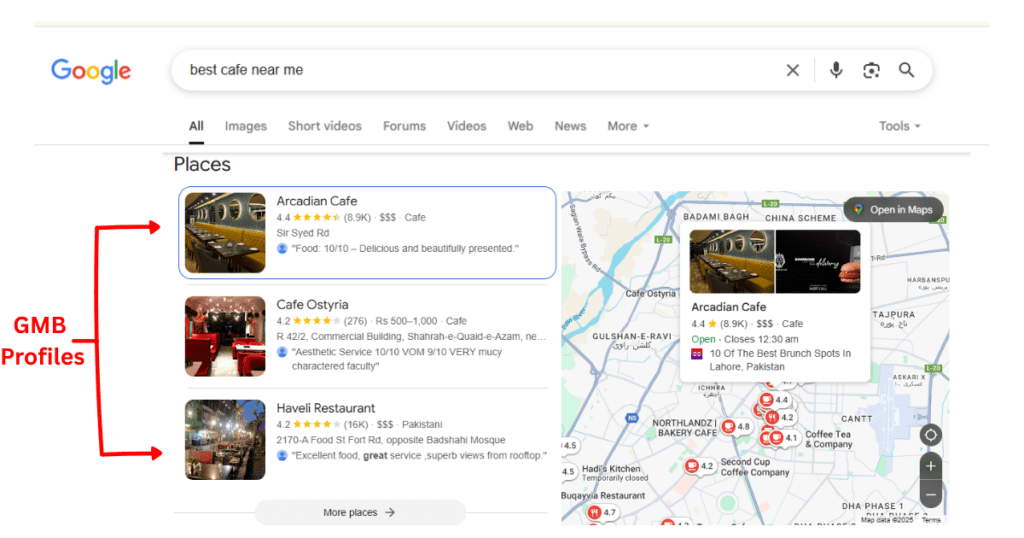Click the map pin rated 4.4

click(x=775, y=400)
